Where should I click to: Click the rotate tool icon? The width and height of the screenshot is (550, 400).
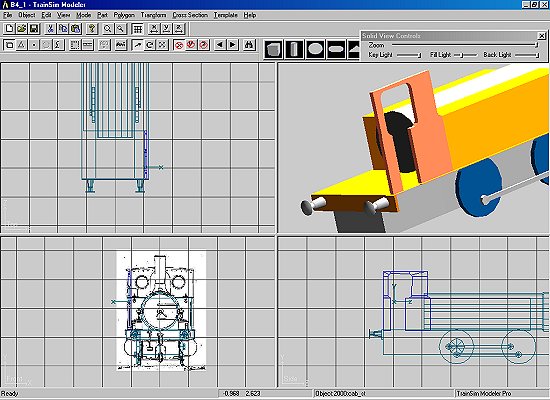[150, 45]
